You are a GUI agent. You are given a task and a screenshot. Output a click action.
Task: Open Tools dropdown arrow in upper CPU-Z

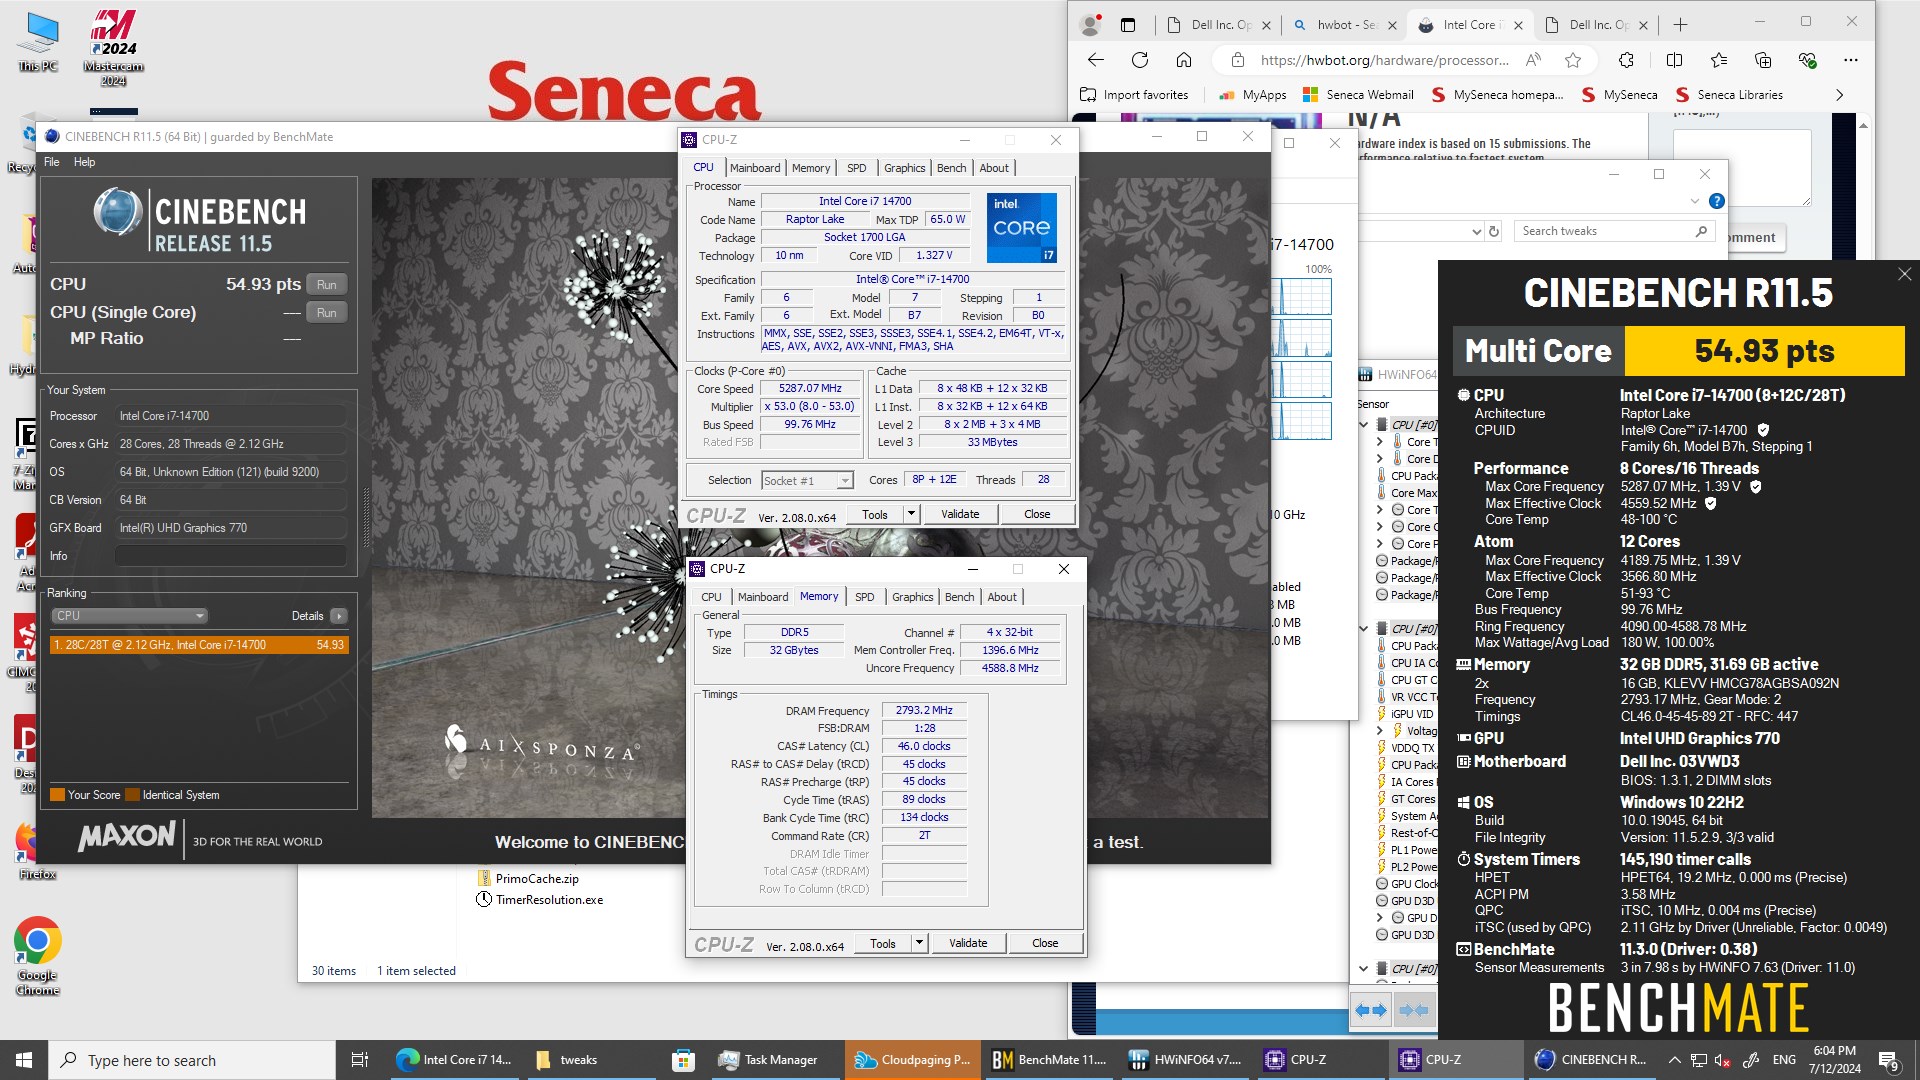pos(911,514)
